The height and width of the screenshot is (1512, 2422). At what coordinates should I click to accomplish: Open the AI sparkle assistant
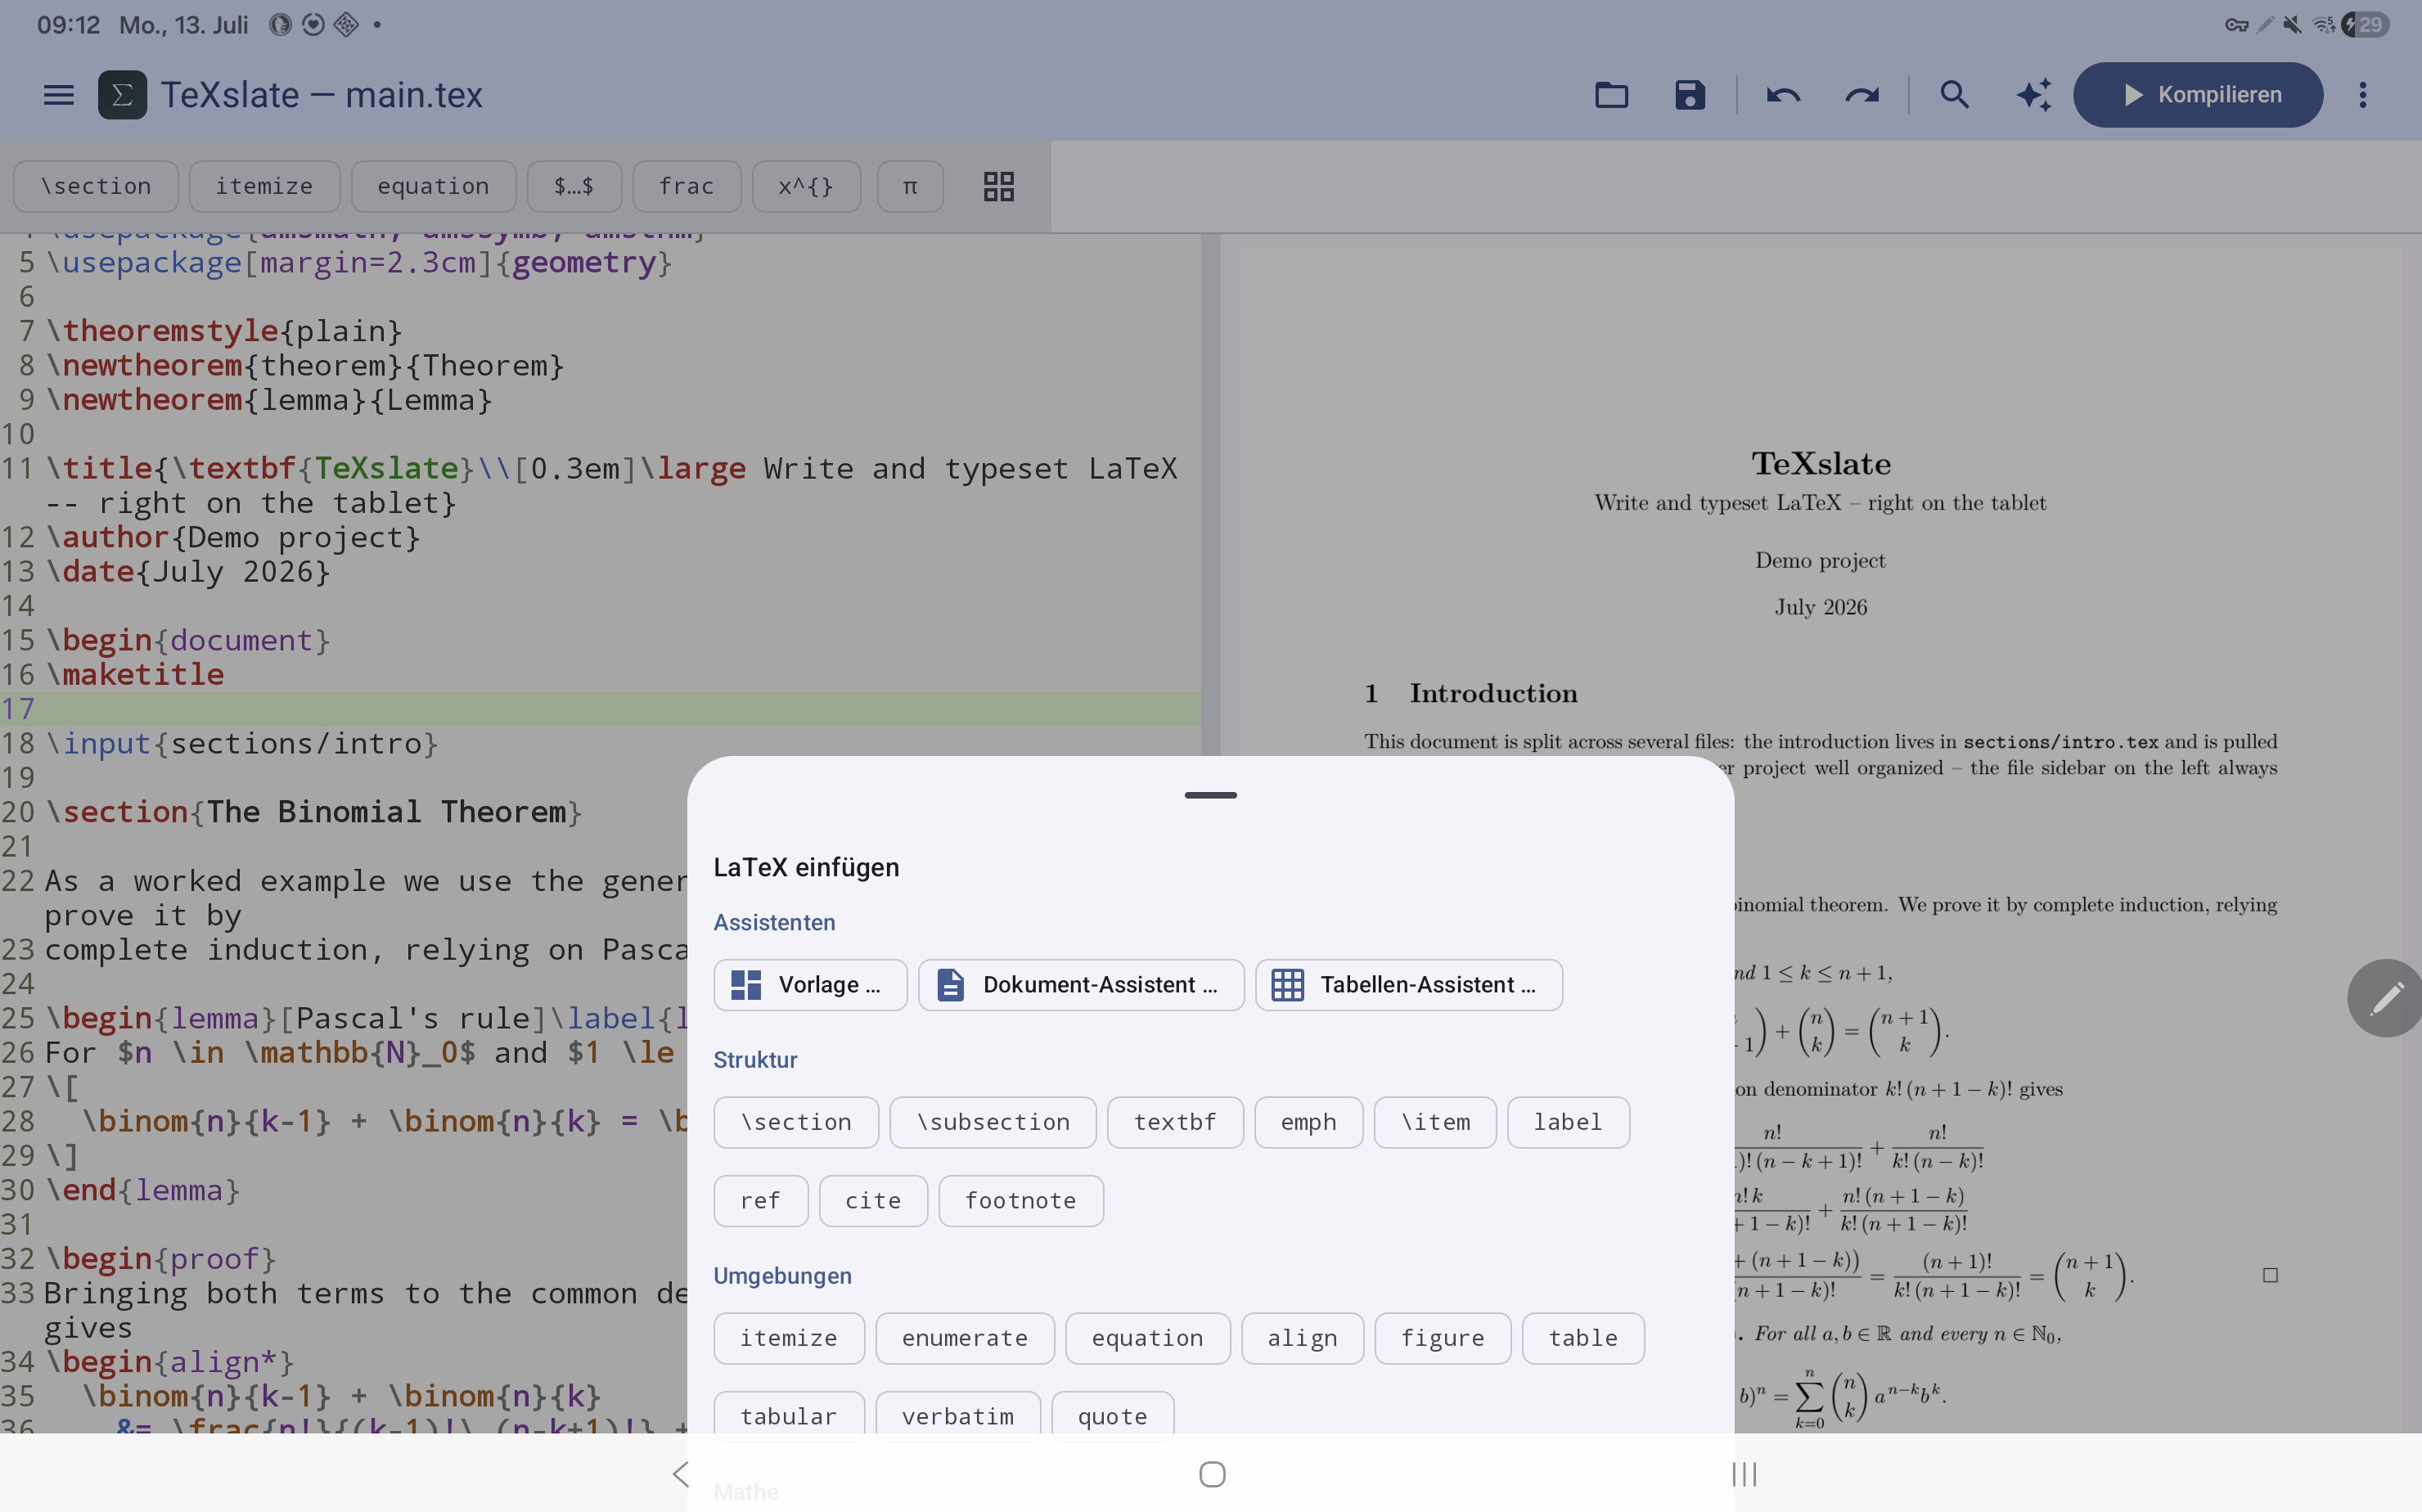tap(2034, 95)
